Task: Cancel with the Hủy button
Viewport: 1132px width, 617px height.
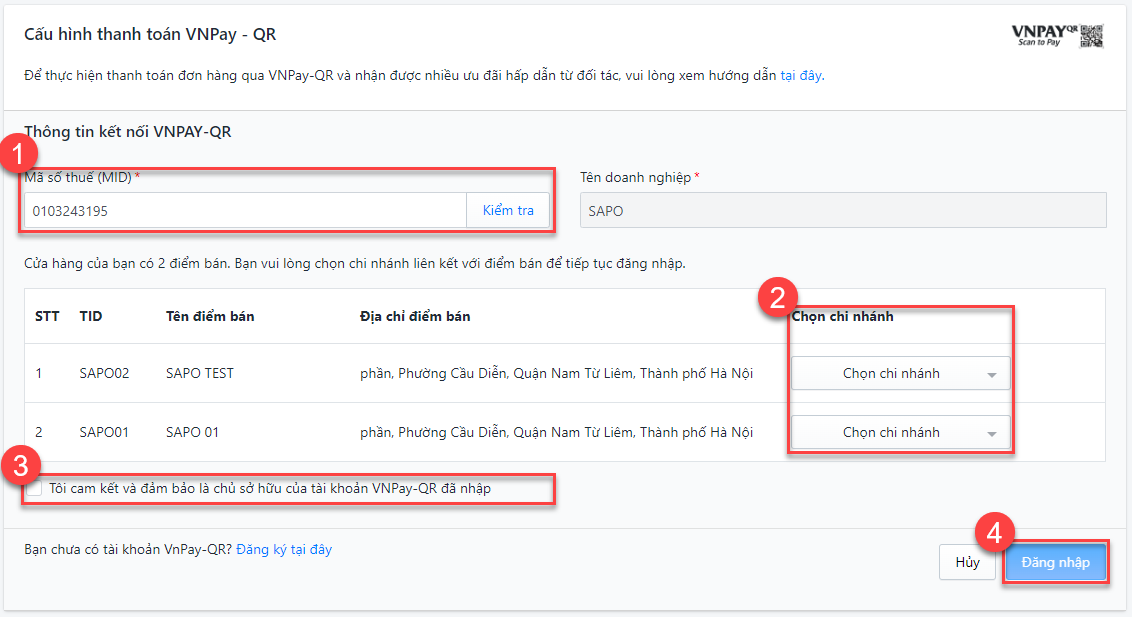Action: click(x=967, y=562)
